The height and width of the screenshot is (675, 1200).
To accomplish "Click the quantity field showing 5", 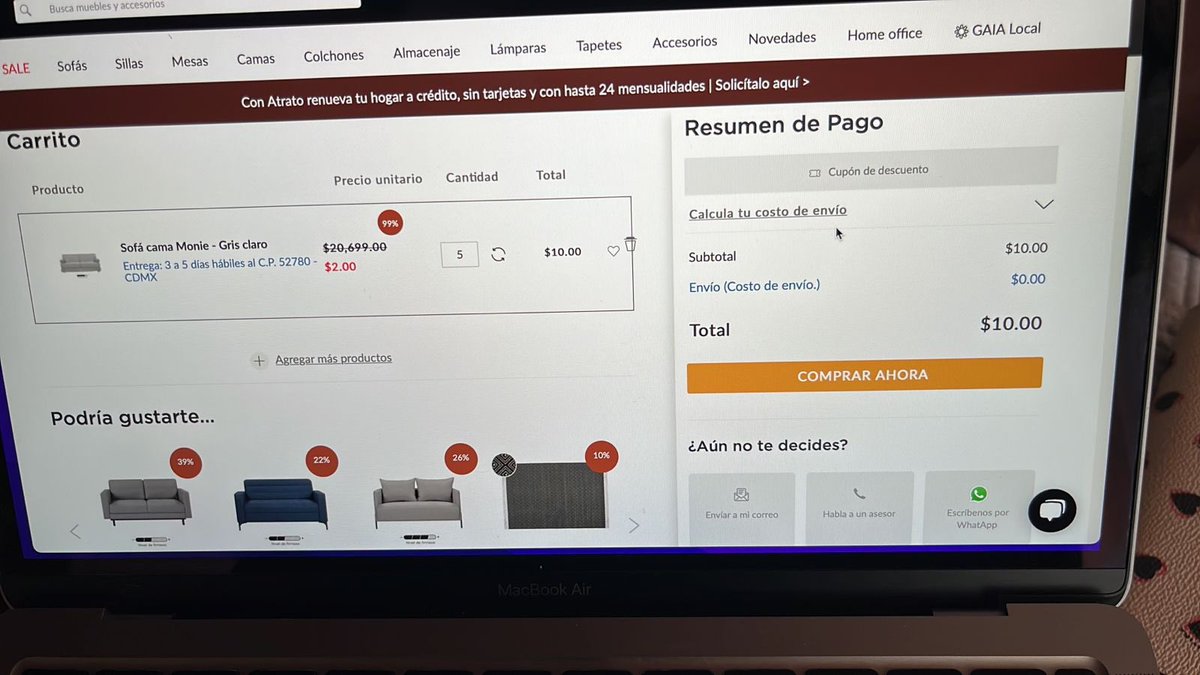I will coord(460,254).
